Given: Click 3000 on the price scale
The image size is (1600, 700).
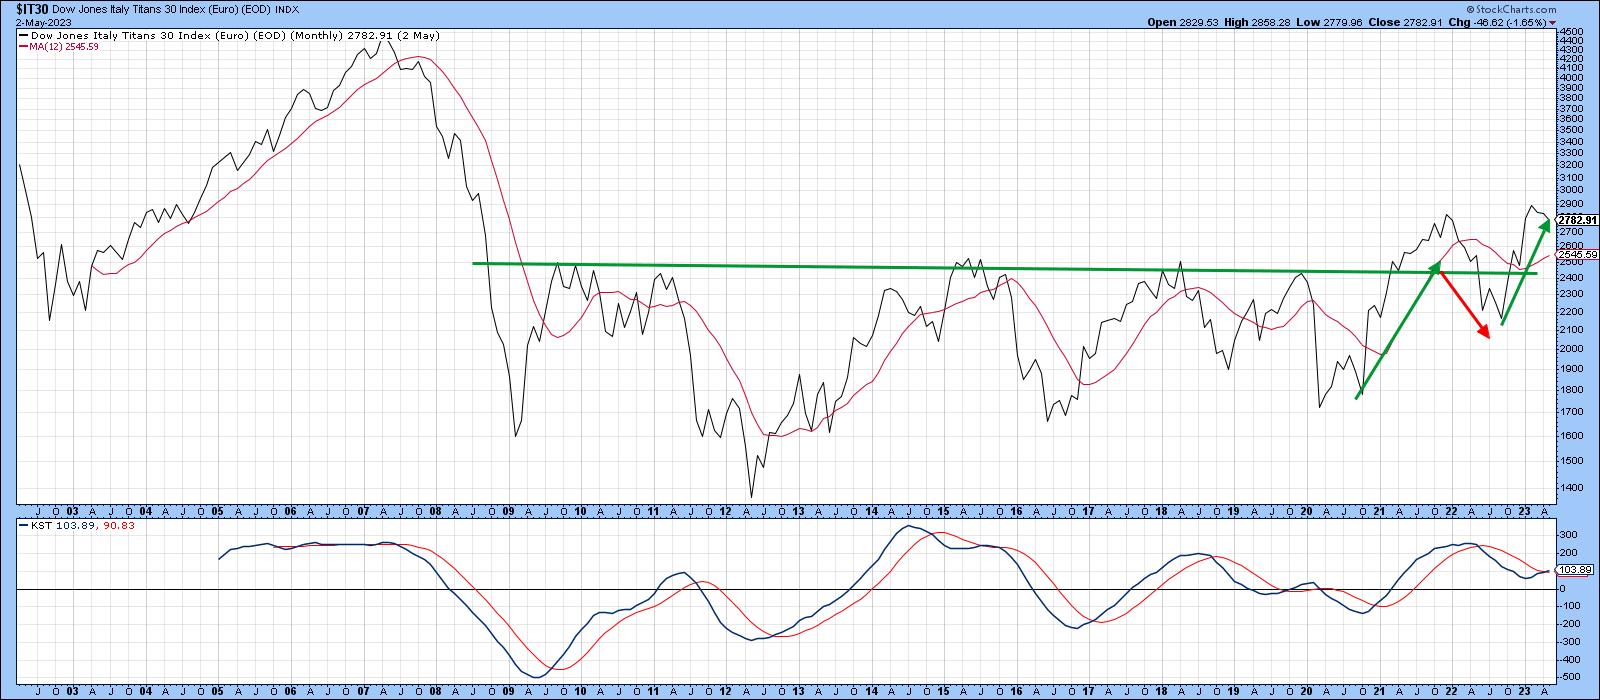Looking at the screenshot, I should 1571,190.
